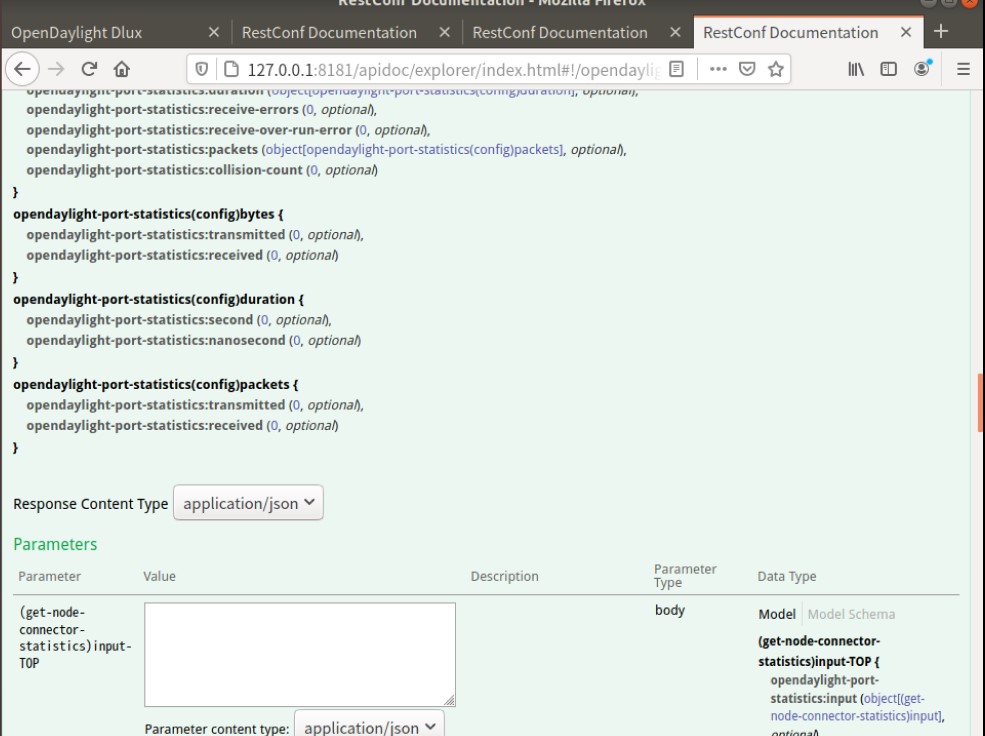The width and height of the screenshot is (985, 736).
Task: Click the 'Response Content Type' label
Action: pos(90,504)
